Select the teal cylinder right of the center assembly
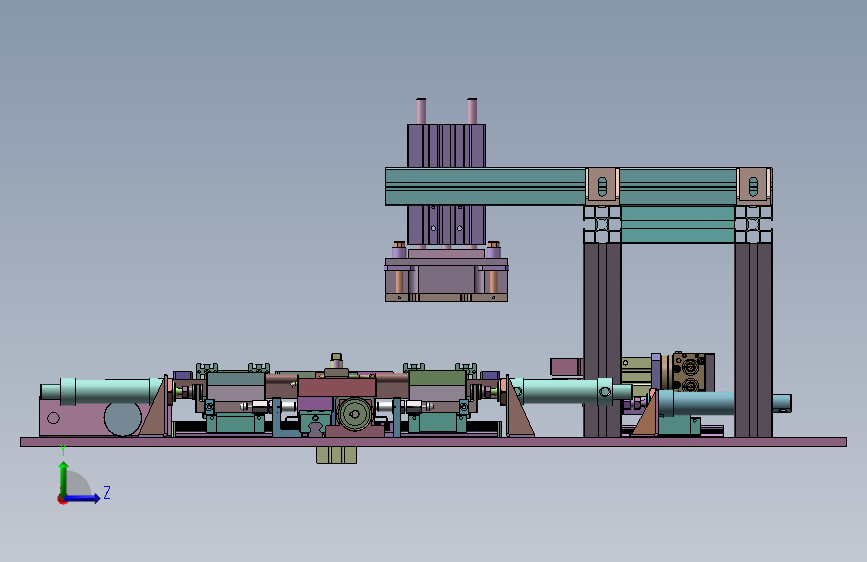This screenshot has width=867, height=562. (x=571, y=391)
